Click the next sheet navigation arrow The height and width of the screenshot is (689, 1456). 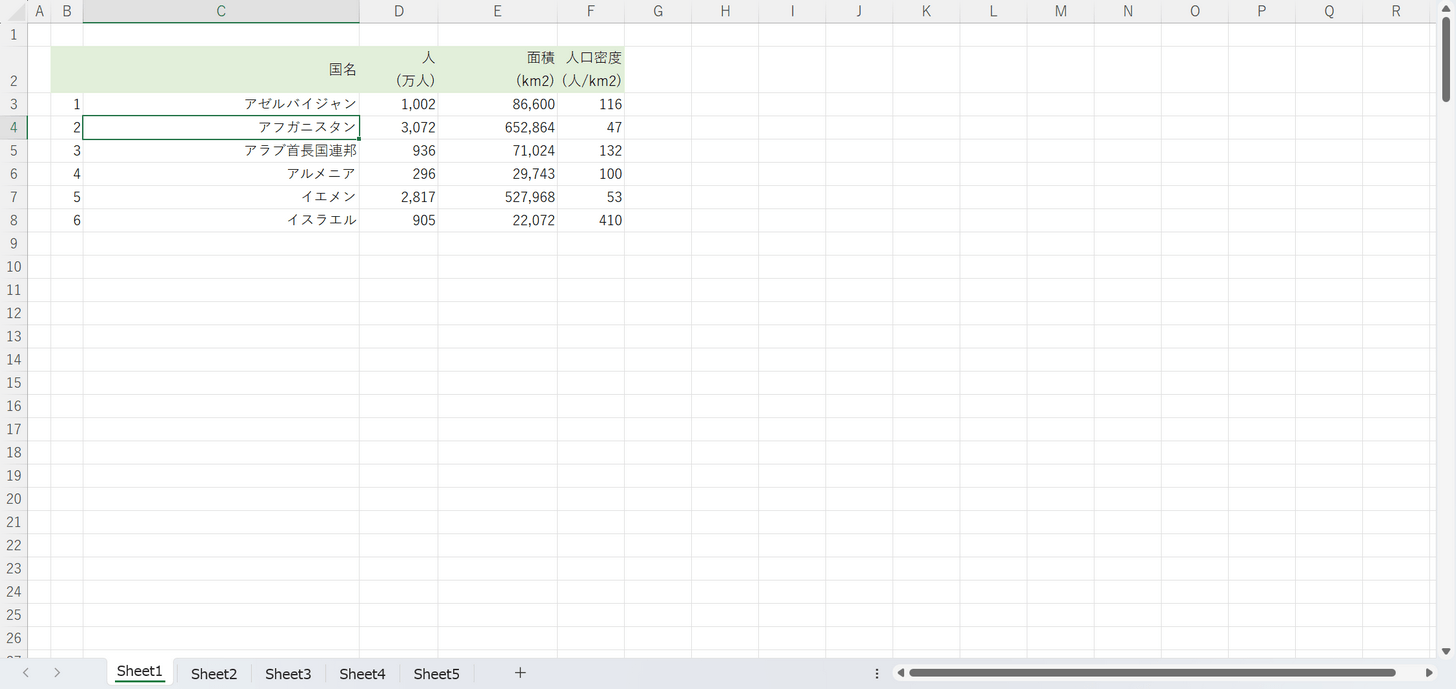pos(57,673)
